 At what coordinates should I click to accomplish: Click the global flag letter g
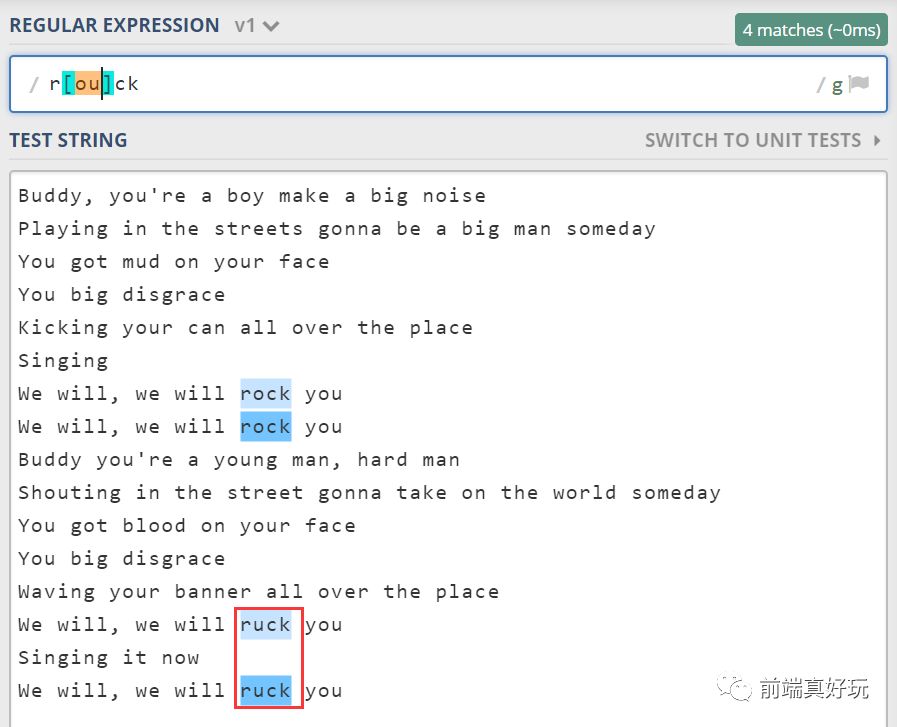click(837, 85)
